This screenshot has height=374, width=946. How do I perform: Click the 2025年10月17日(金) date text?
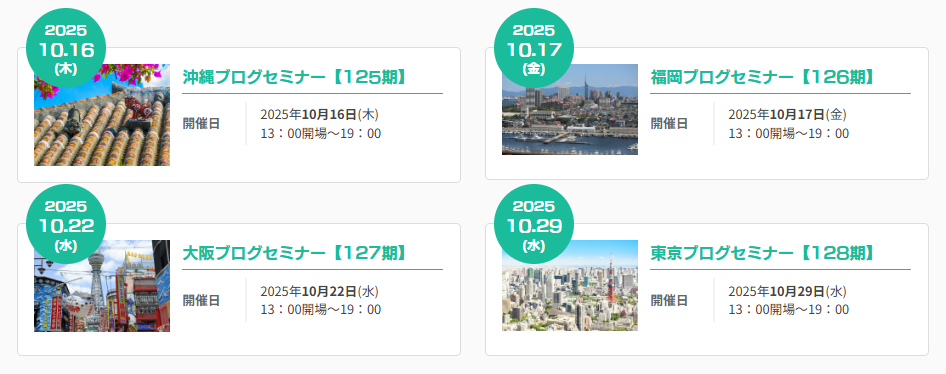pos(787,115)
